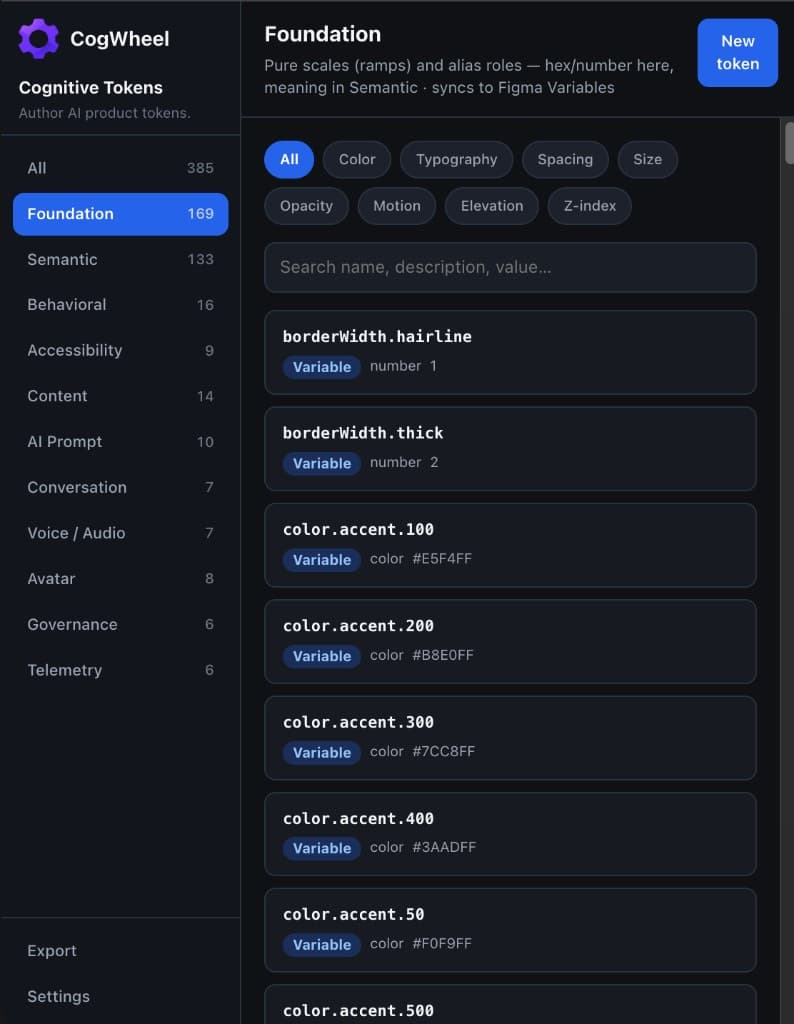Select the Telemetry sidebar category
The image size is (794, 1024).
pyautogui.click(x=121, y=670)
